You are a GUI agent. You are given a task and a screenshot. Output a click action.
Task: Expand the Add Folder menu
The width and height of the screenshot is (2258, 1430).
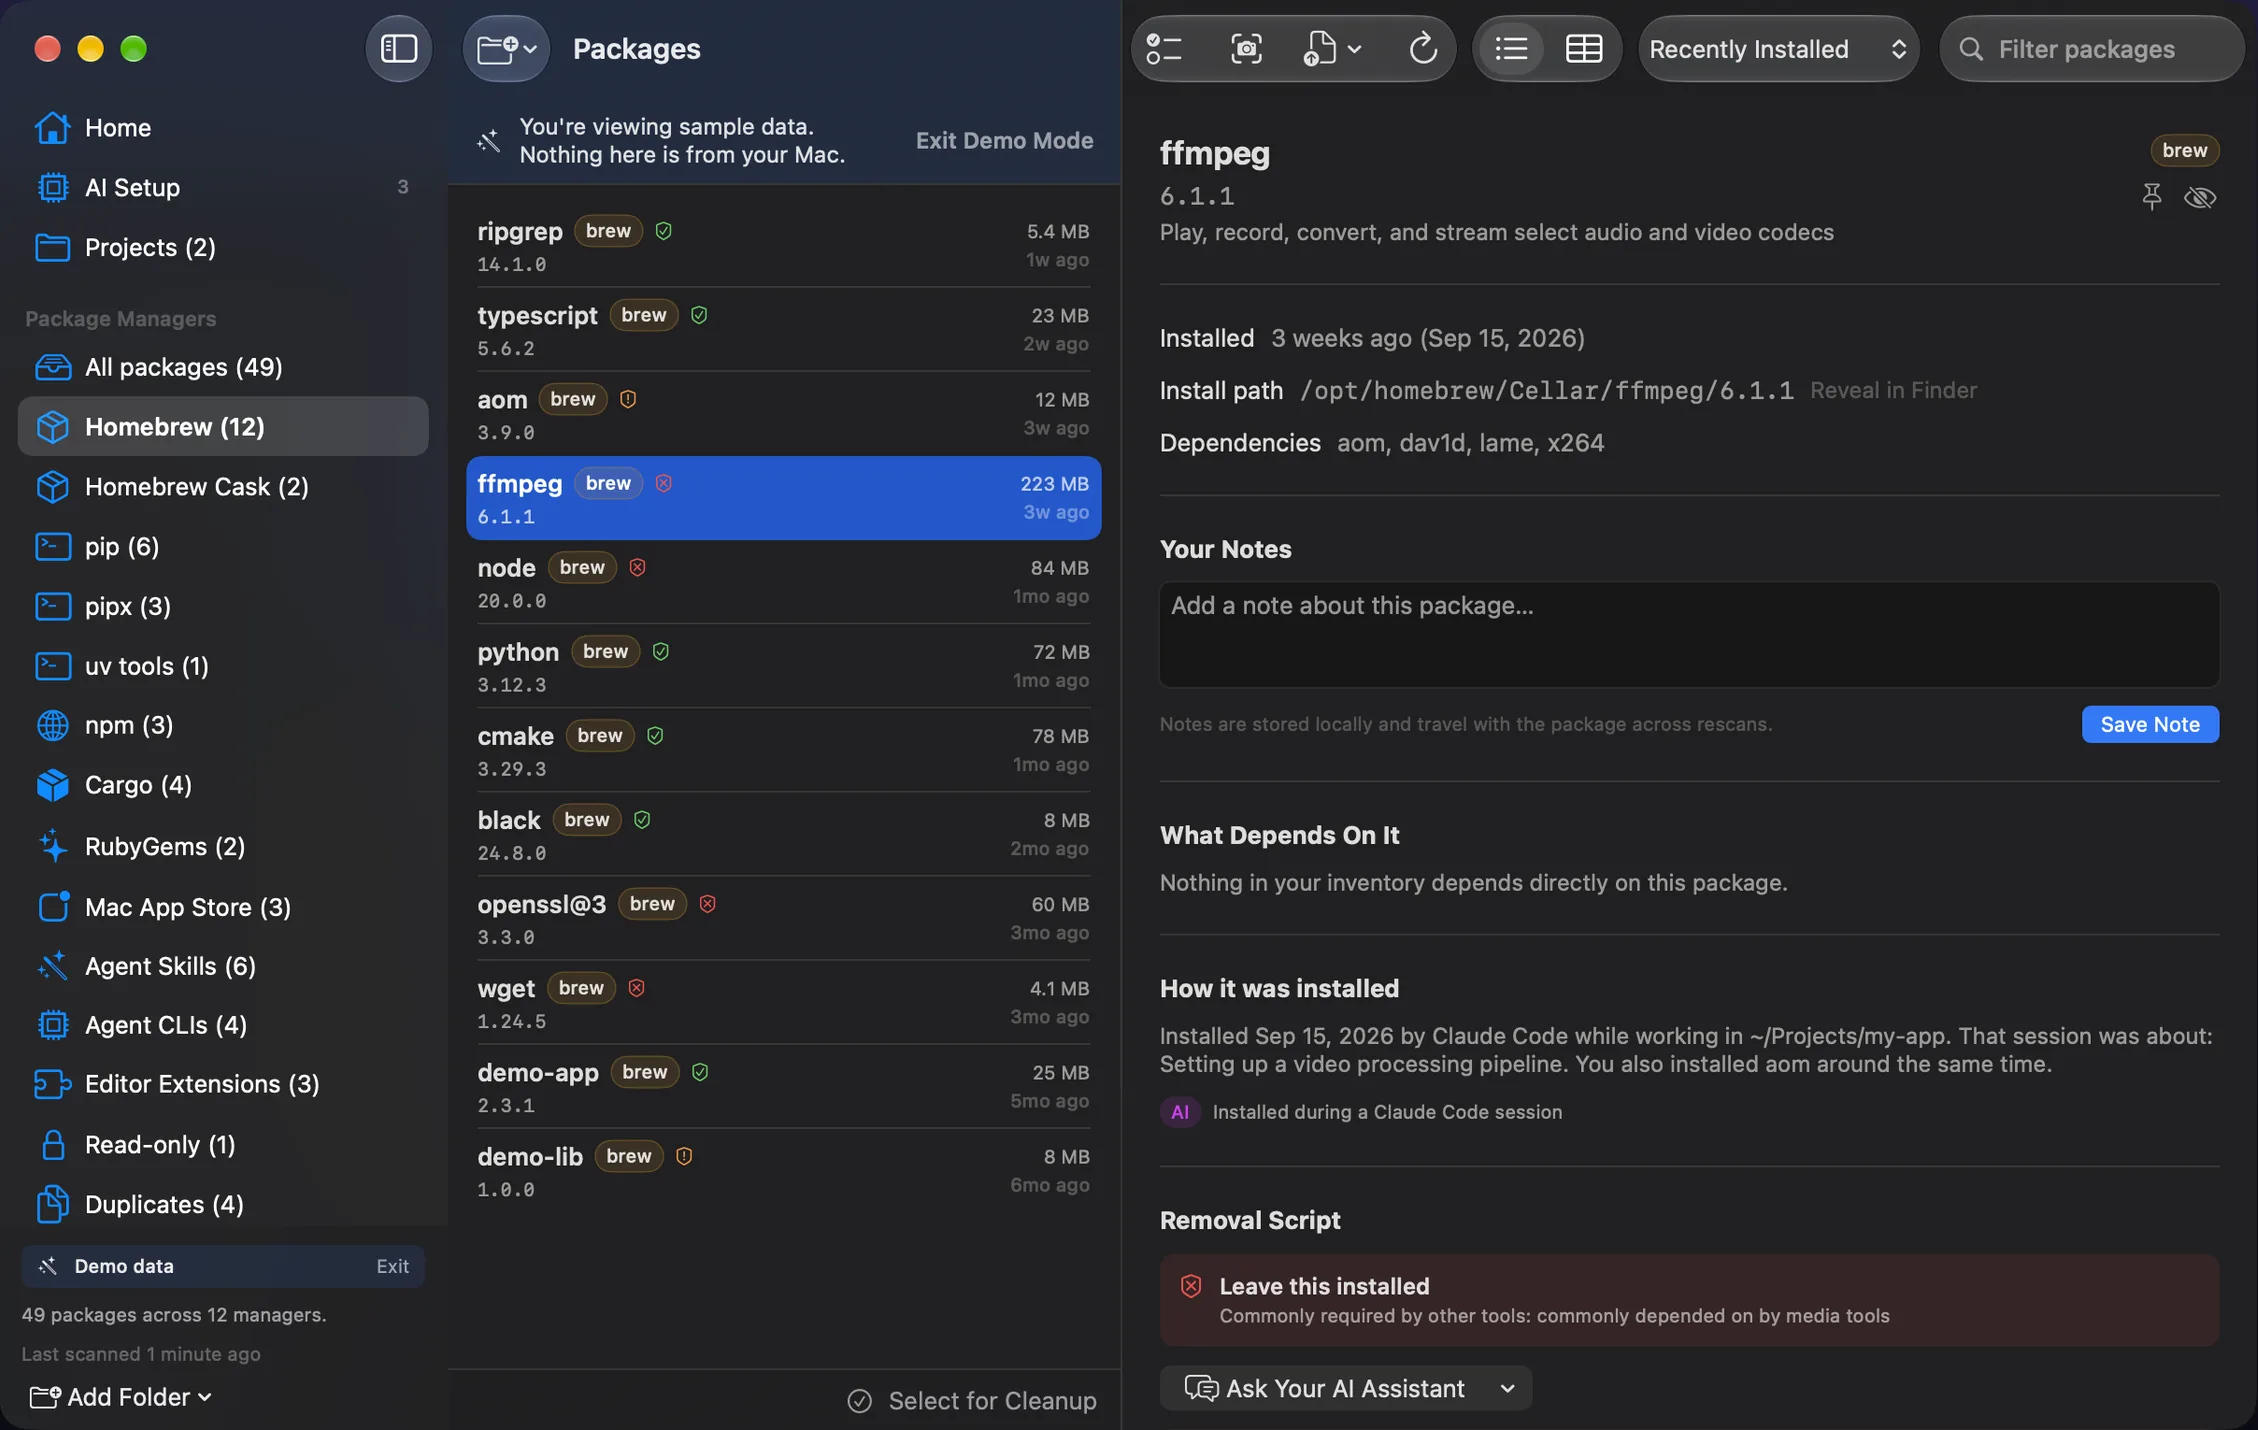pos(121,1397)
